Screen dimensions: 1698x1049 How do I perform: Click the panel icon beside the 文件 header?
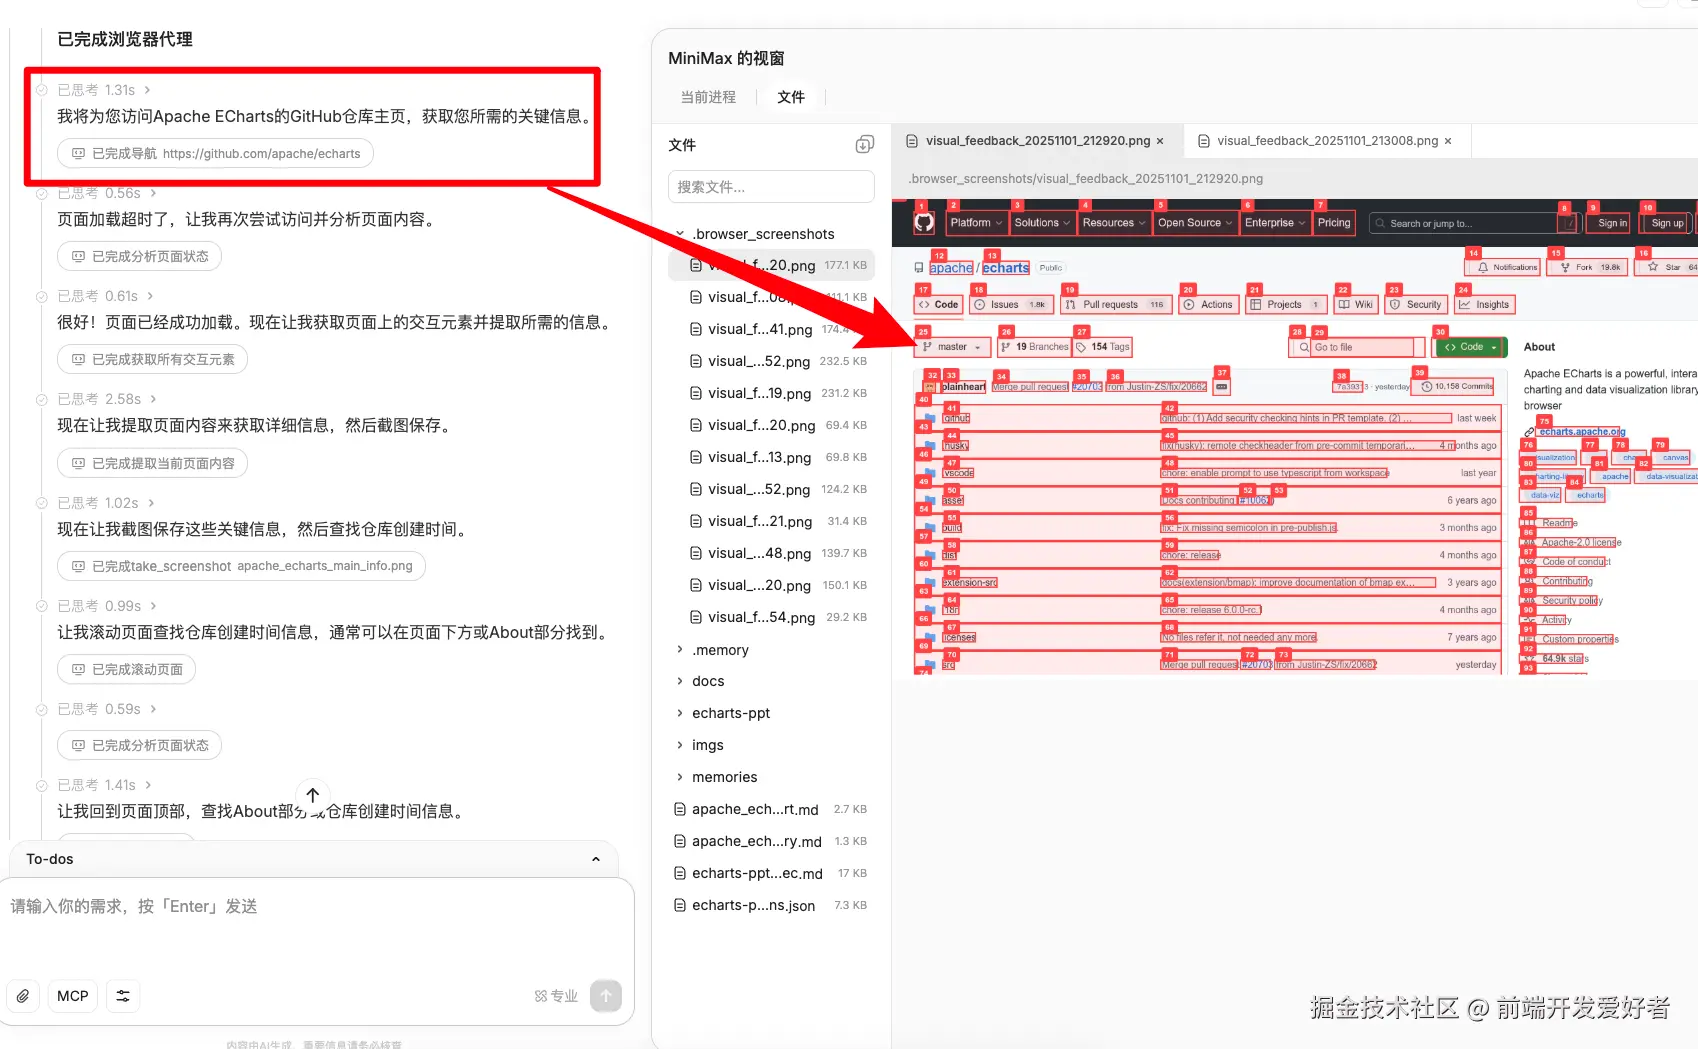[x=865, y=145]
